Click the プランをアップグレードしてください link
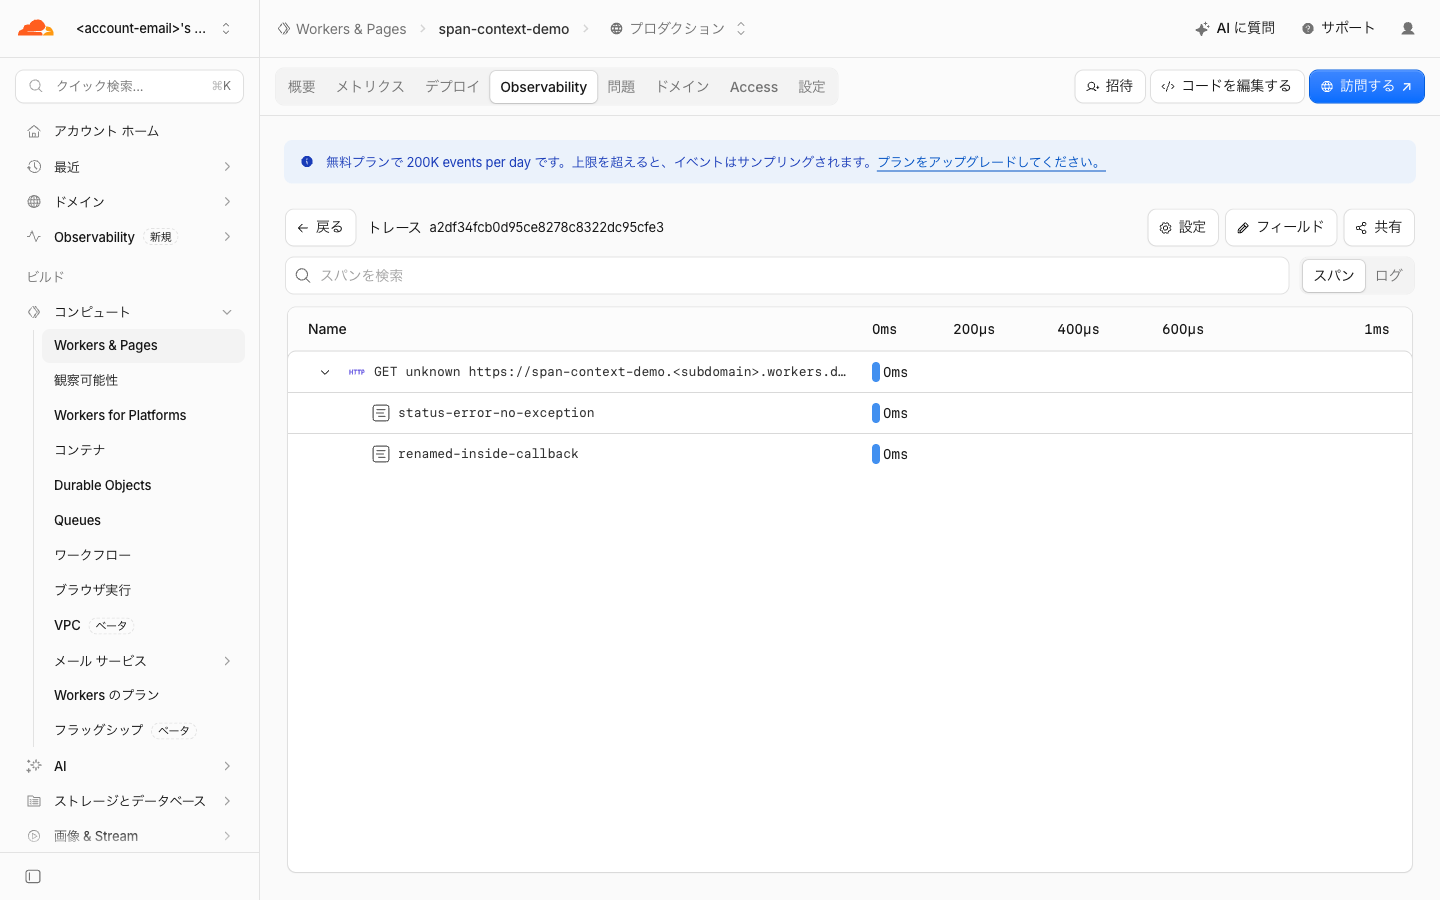Viewport: 1440px width, 900px height. point(991,162)
